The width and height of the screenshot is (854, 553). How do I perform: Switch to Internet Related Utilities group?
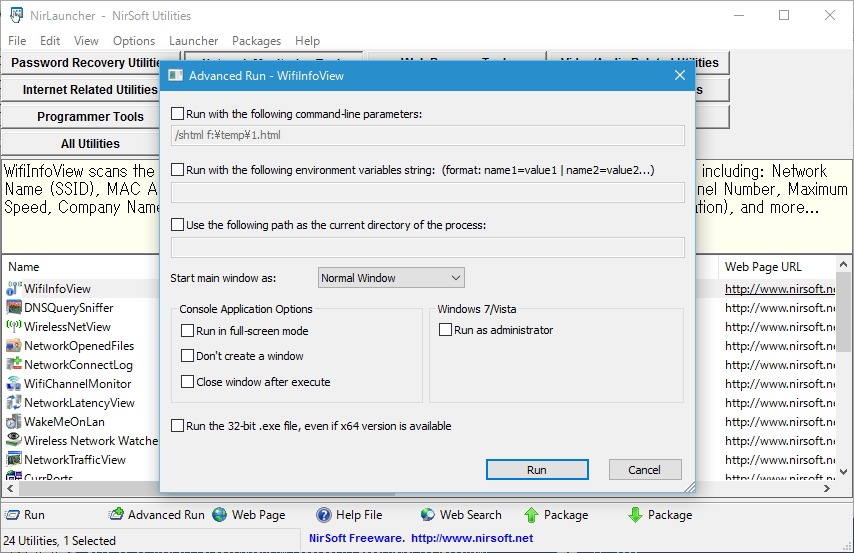(82, 89)
